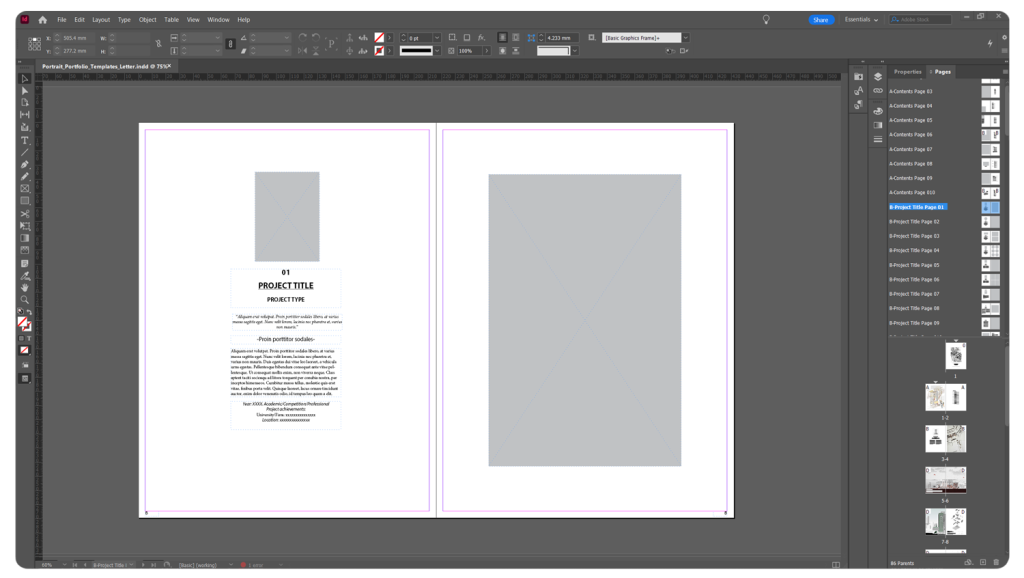Image resolution: width=1024 pixels, height=578 pixels.
Task: Open the Type menu
Action: [x=124, y=20]
